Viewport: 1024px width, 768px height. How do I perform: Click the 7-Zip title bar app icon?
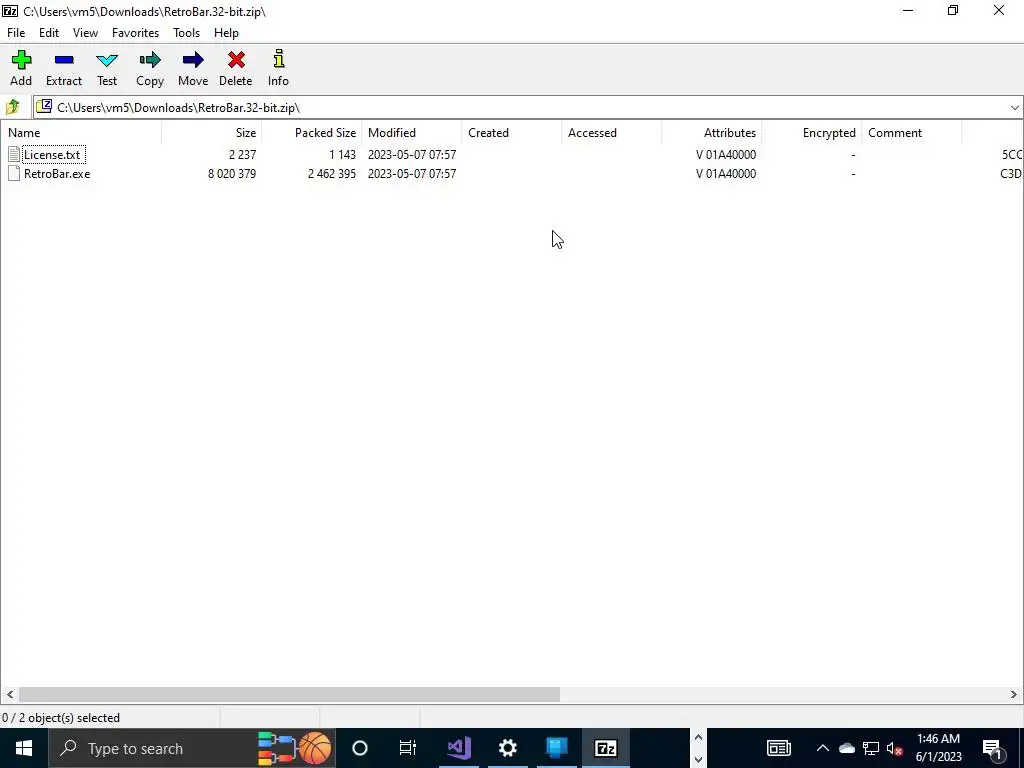click(x=10, y=11)
